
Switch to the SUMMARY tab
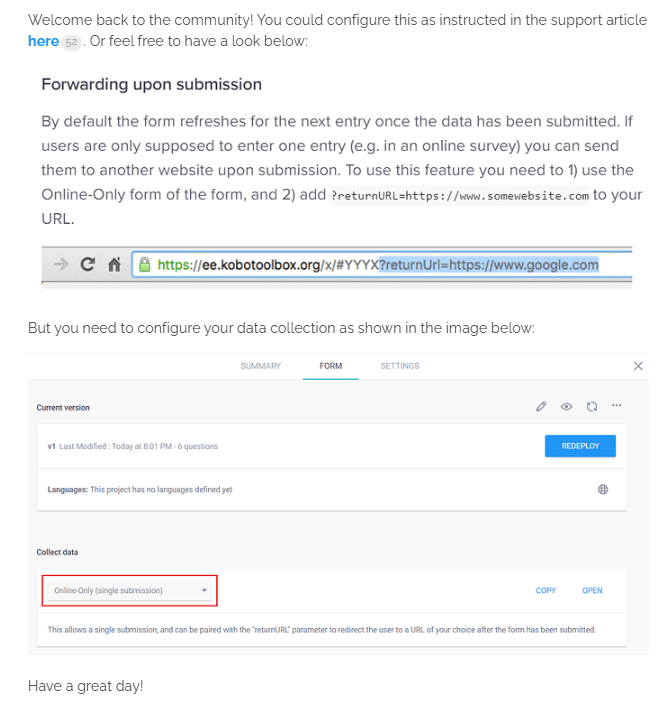[260, 366]
